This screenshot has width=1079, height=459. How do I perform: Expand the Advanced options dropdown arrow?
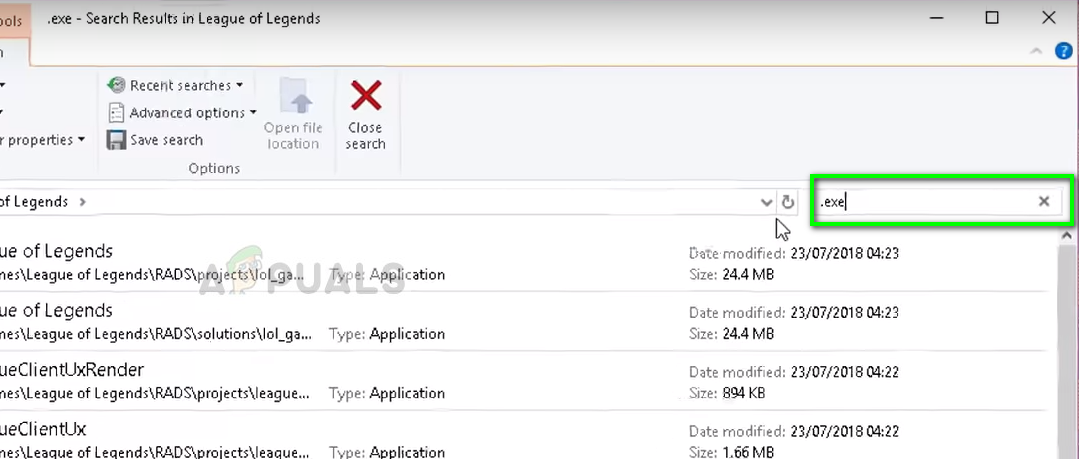click(253, 113)
